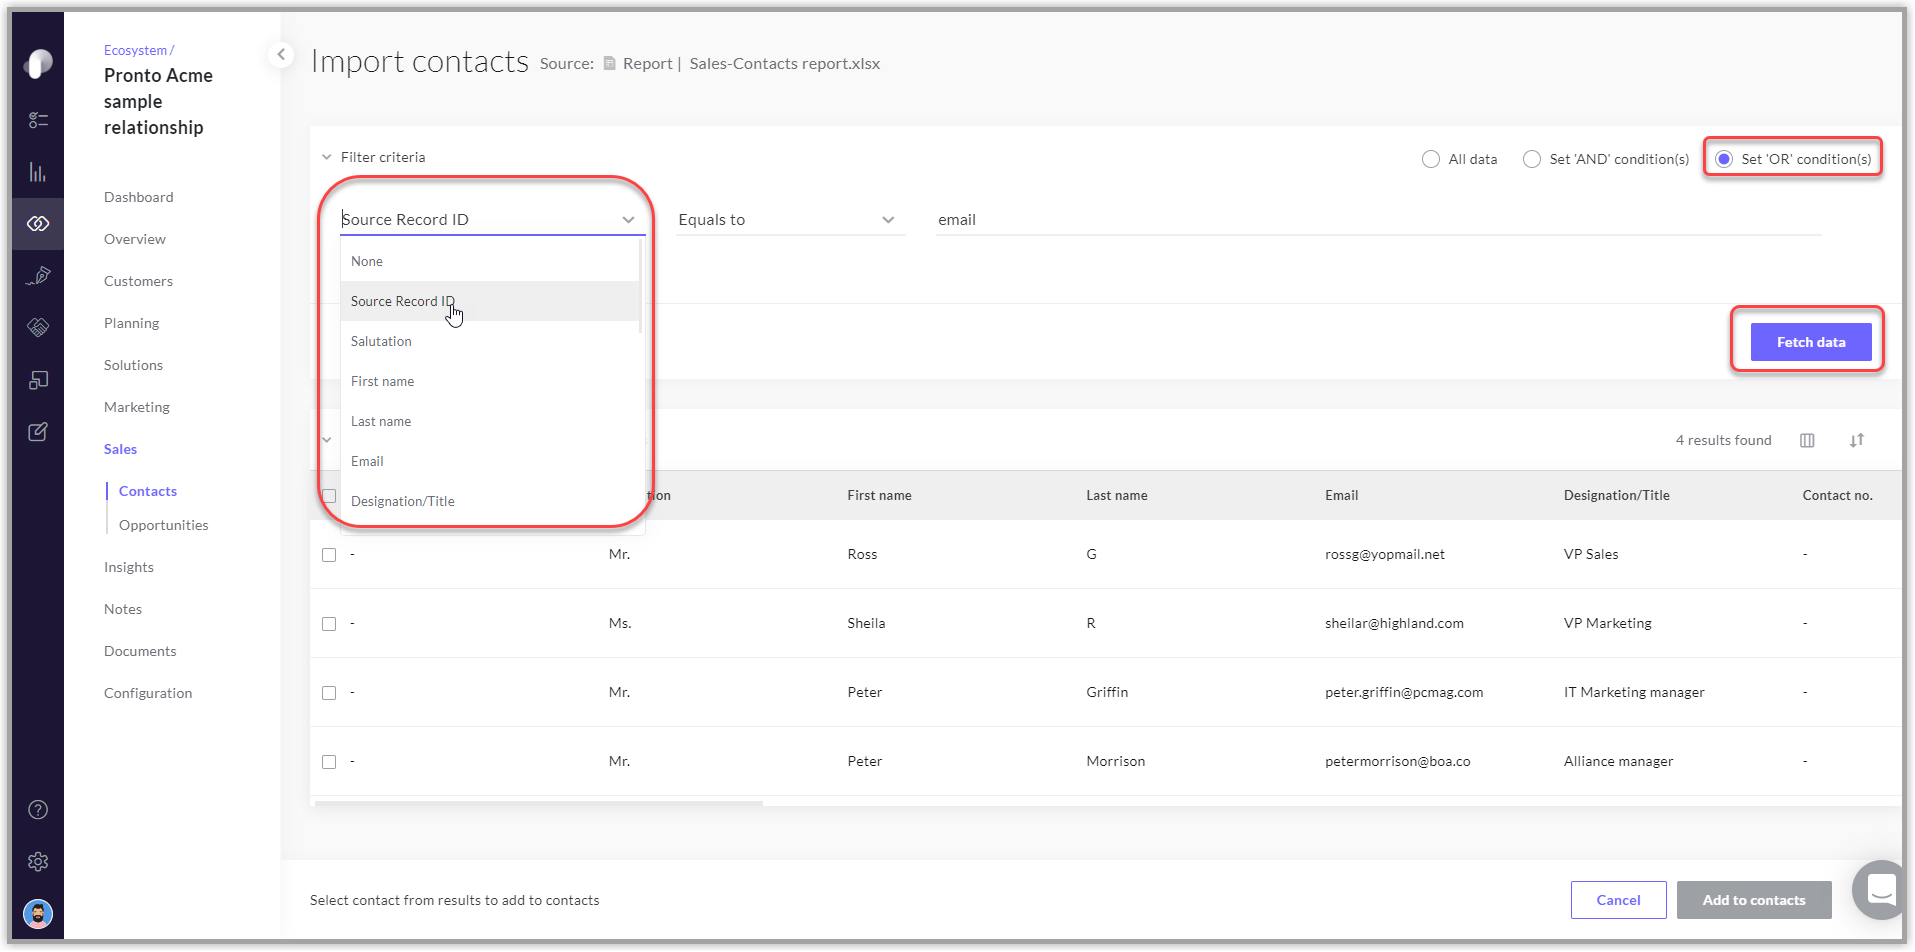Tick the checkbox for Peter Griffin row
The width and height of the screenshot is (1915, 952).
329,693
